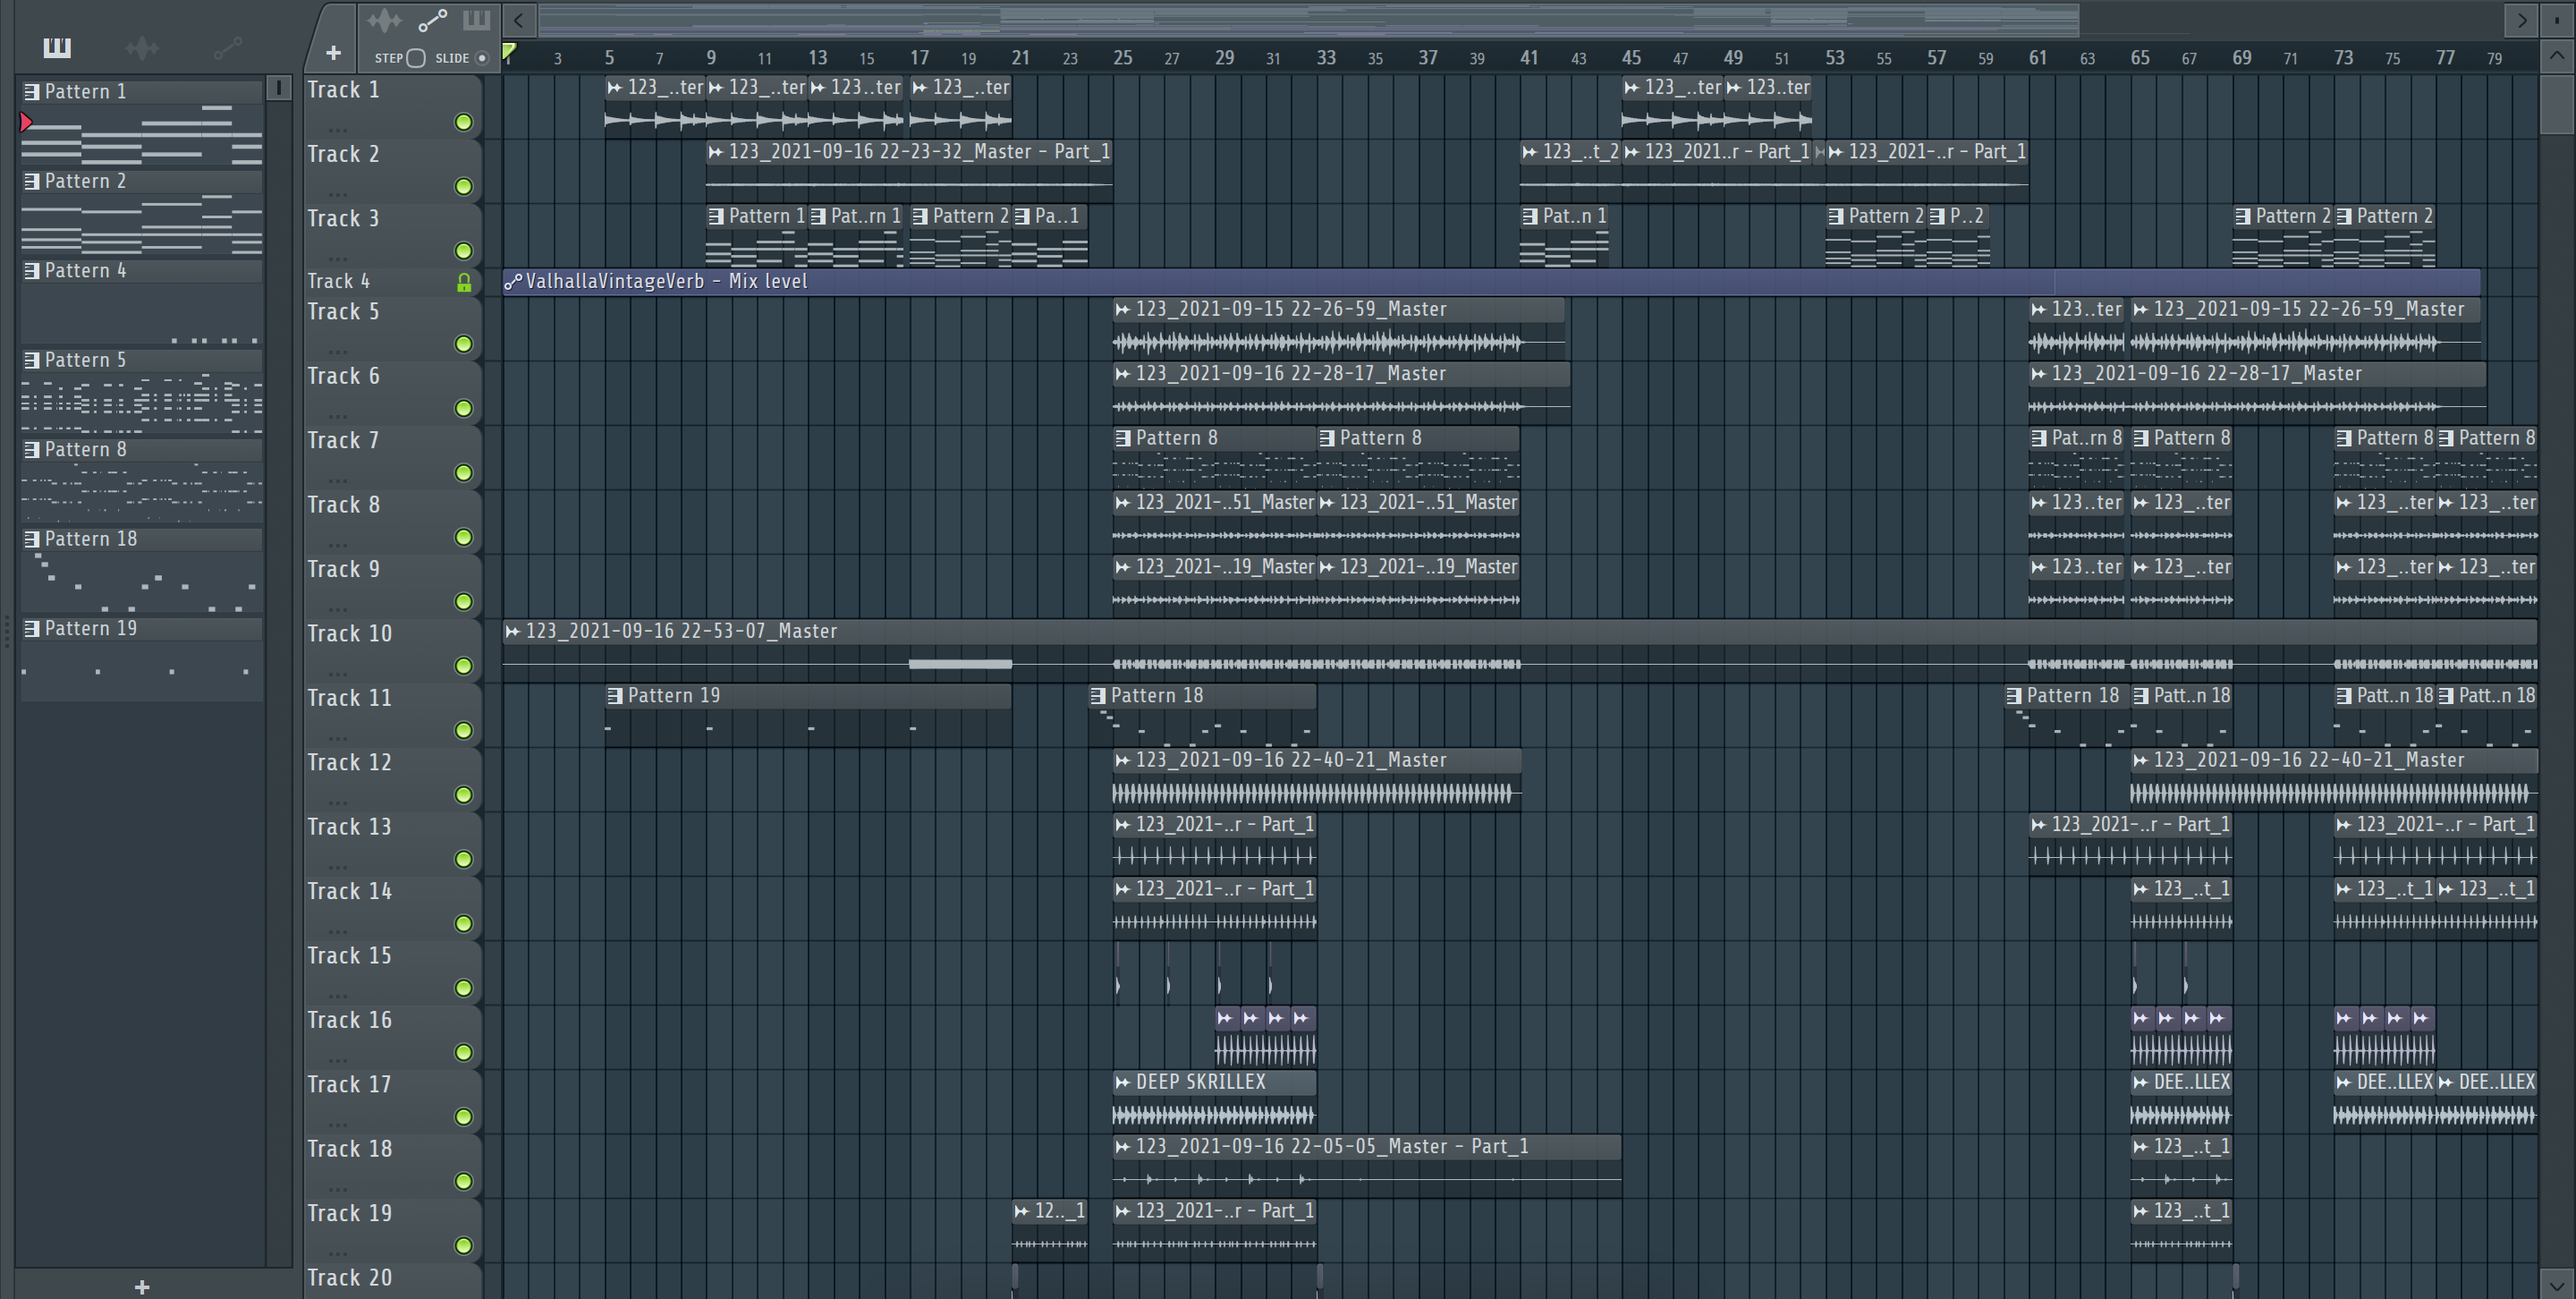Image resolution: width=2576 pixels, height=1299 pixels.
Task: Click the add track plus button
Action: click(333, 52)
